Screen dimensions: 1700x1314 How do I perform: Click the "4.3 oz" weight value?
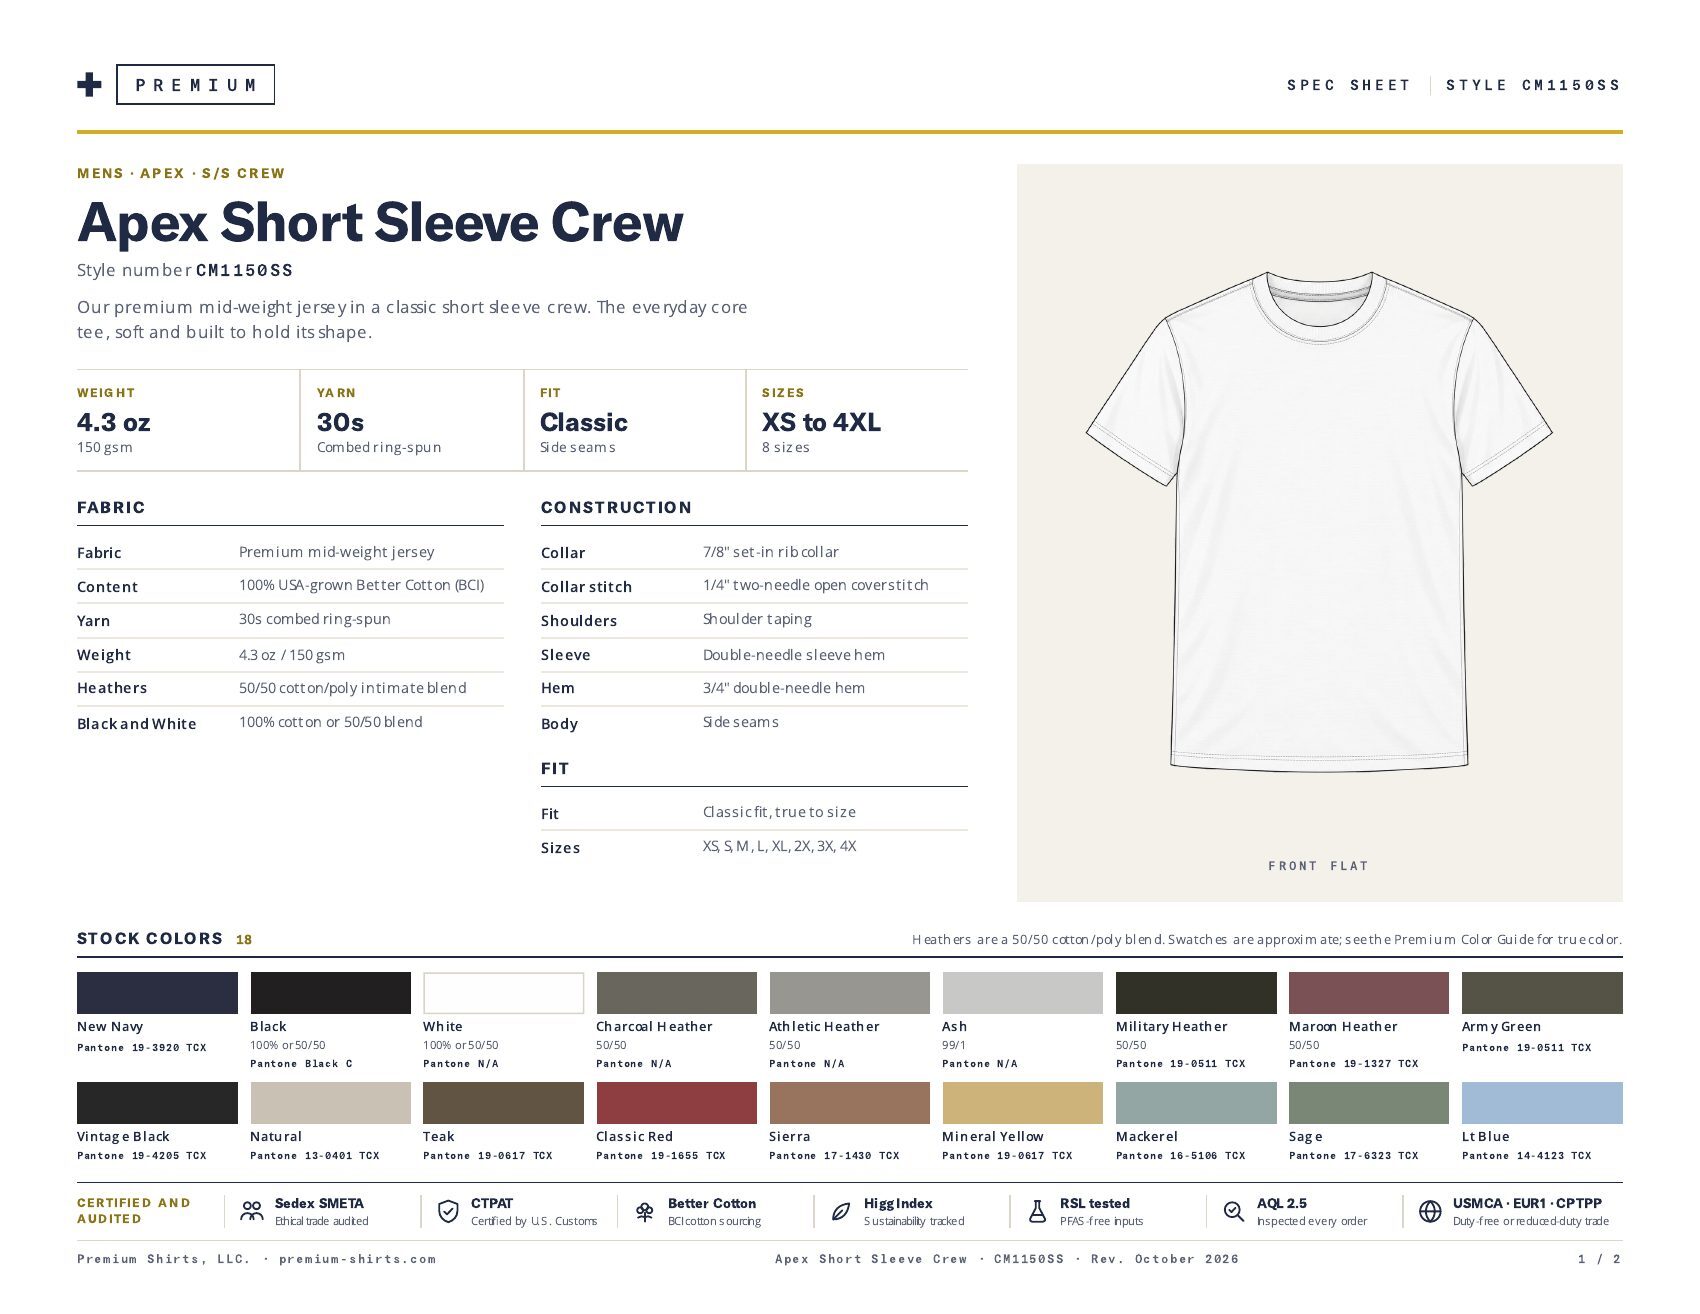(114, 422)
